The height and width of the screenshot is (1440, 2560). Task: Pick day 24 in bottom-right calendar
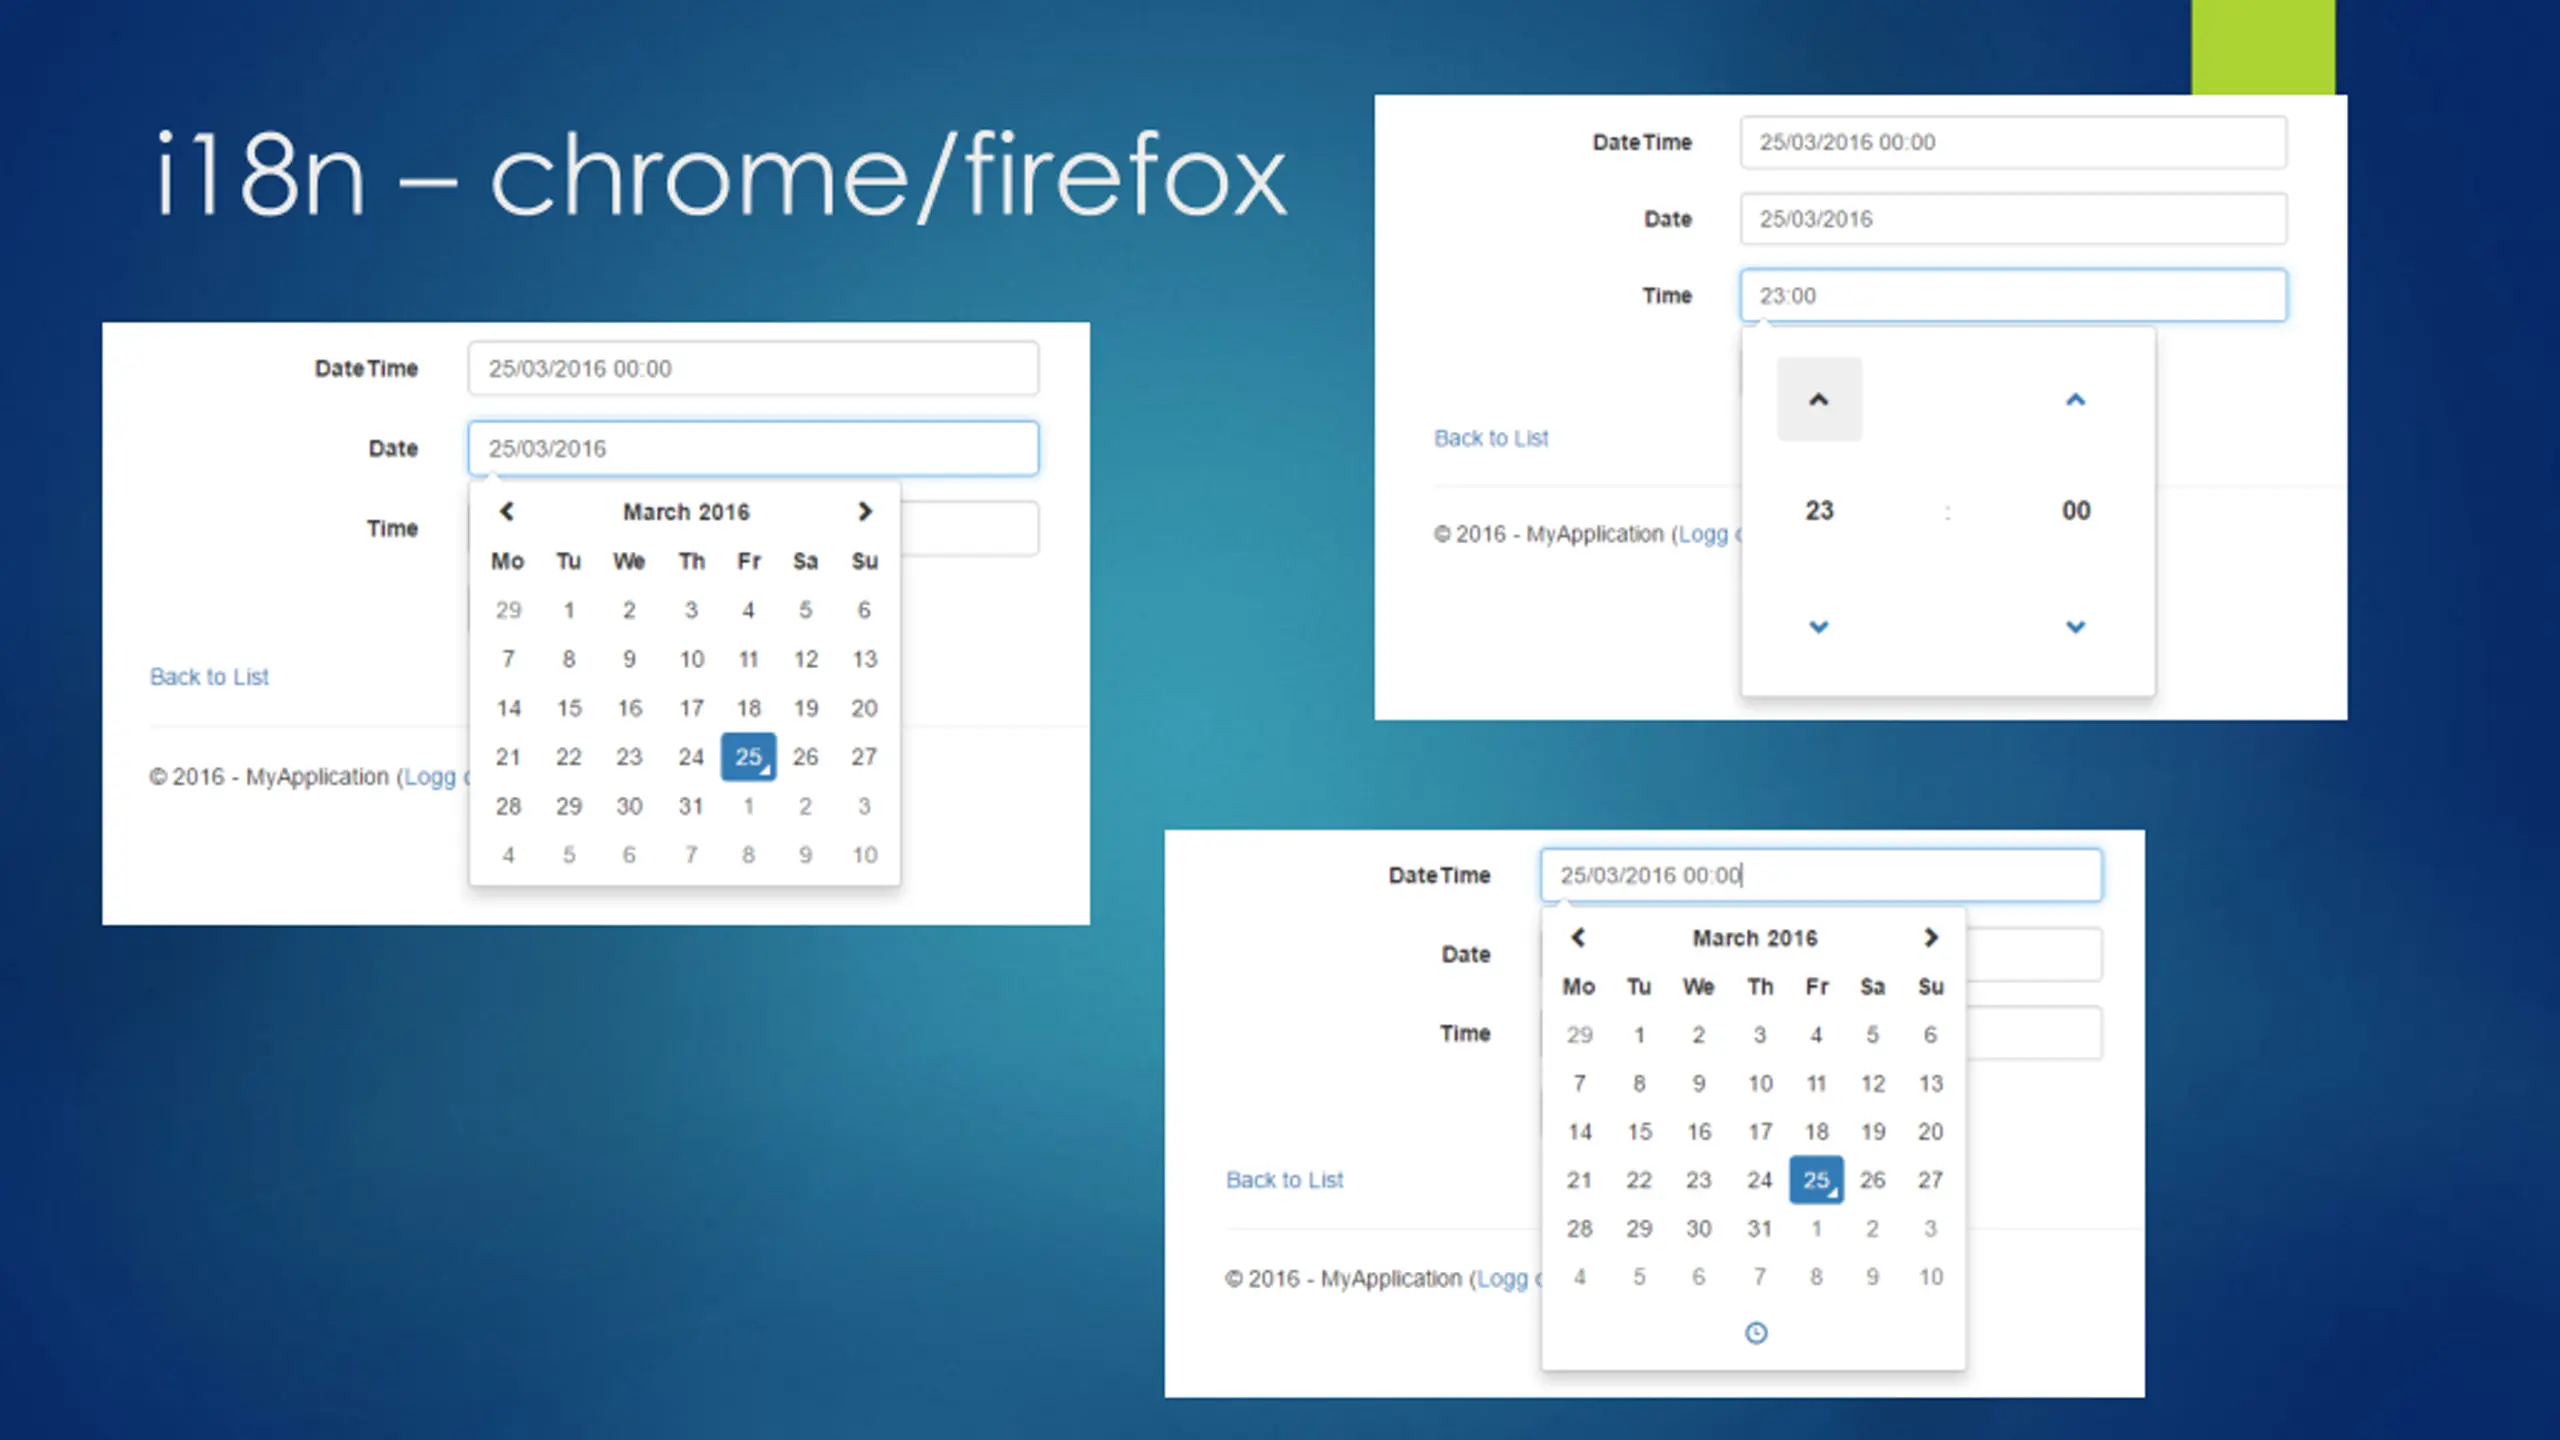[x=1759, y=1180]
